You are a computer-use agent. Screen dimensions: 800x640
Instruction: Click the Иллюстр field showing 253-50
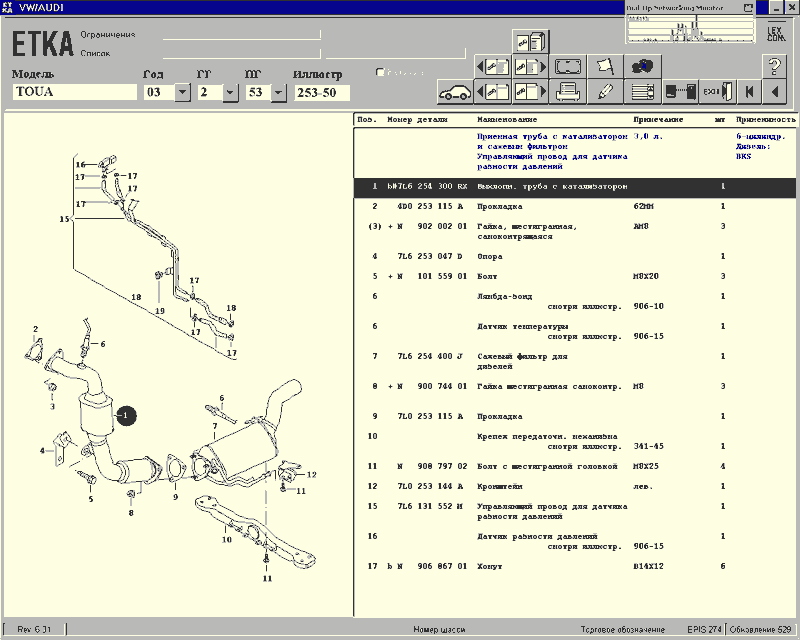tap(322, 93)
